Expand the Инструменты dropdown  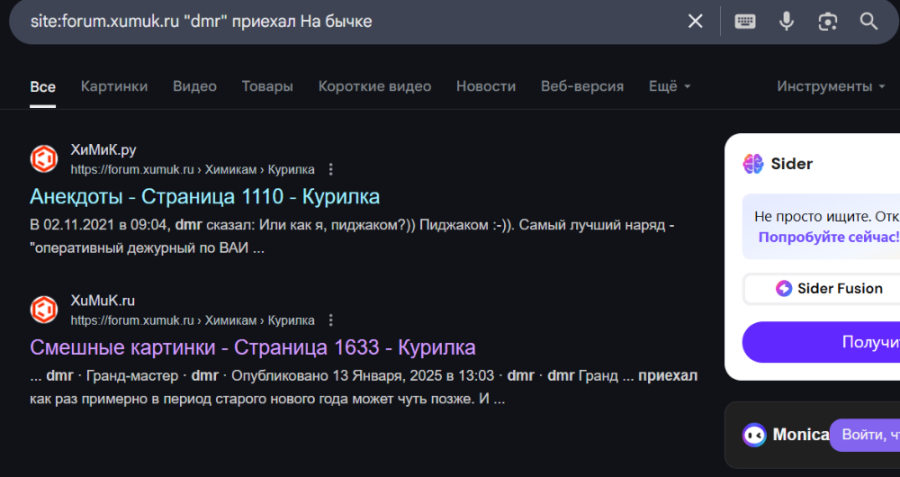(x=831, y=86)
